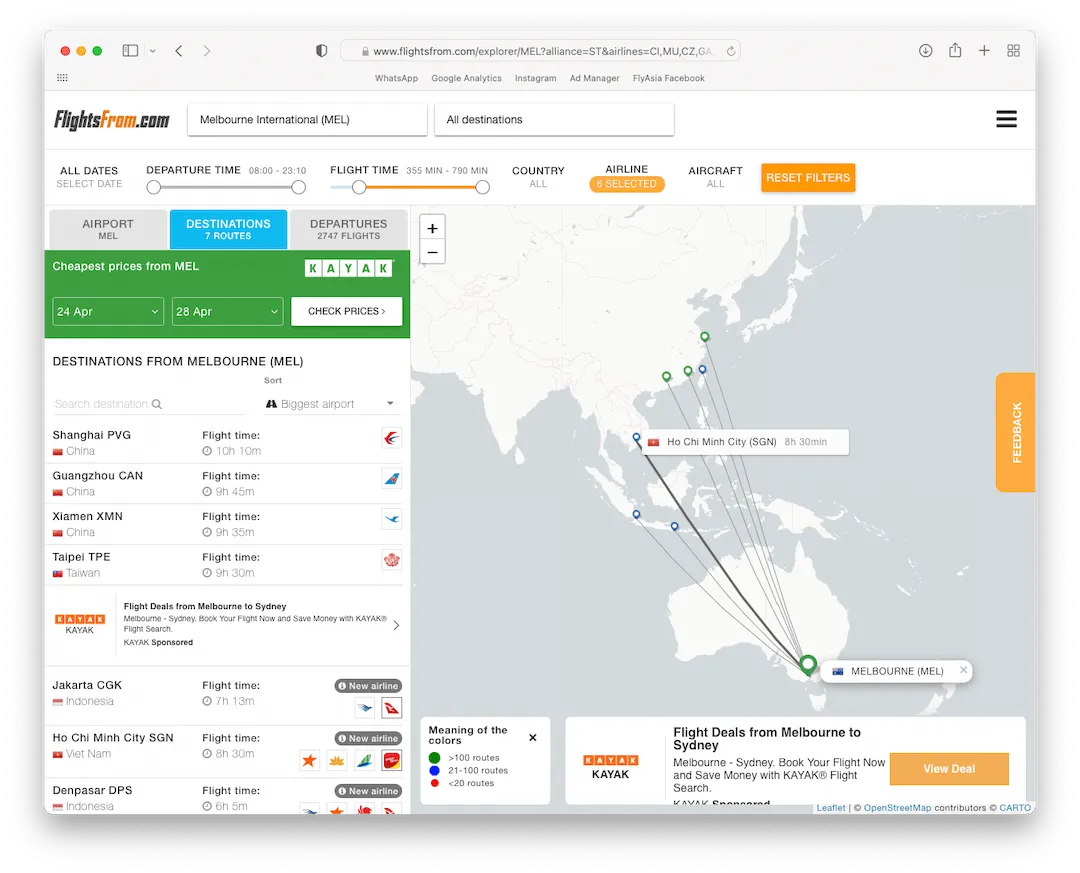Open the 28 Apr return date dropdown
Image resolution: width=1080 pixels, height=873 pixels.
[227, 312]
